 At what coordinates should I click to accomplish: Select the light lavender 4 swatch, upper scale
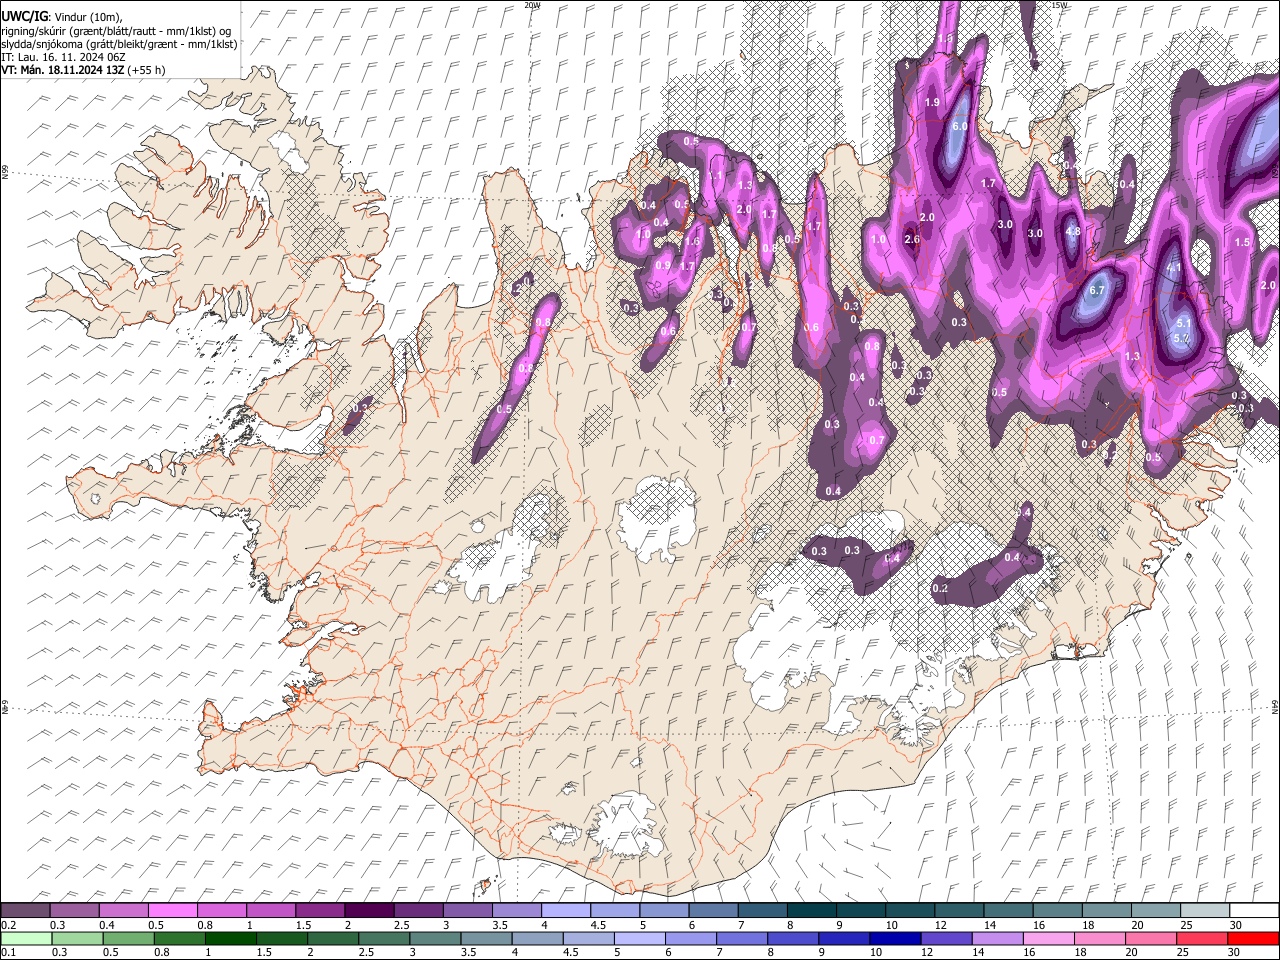point(564,911)
